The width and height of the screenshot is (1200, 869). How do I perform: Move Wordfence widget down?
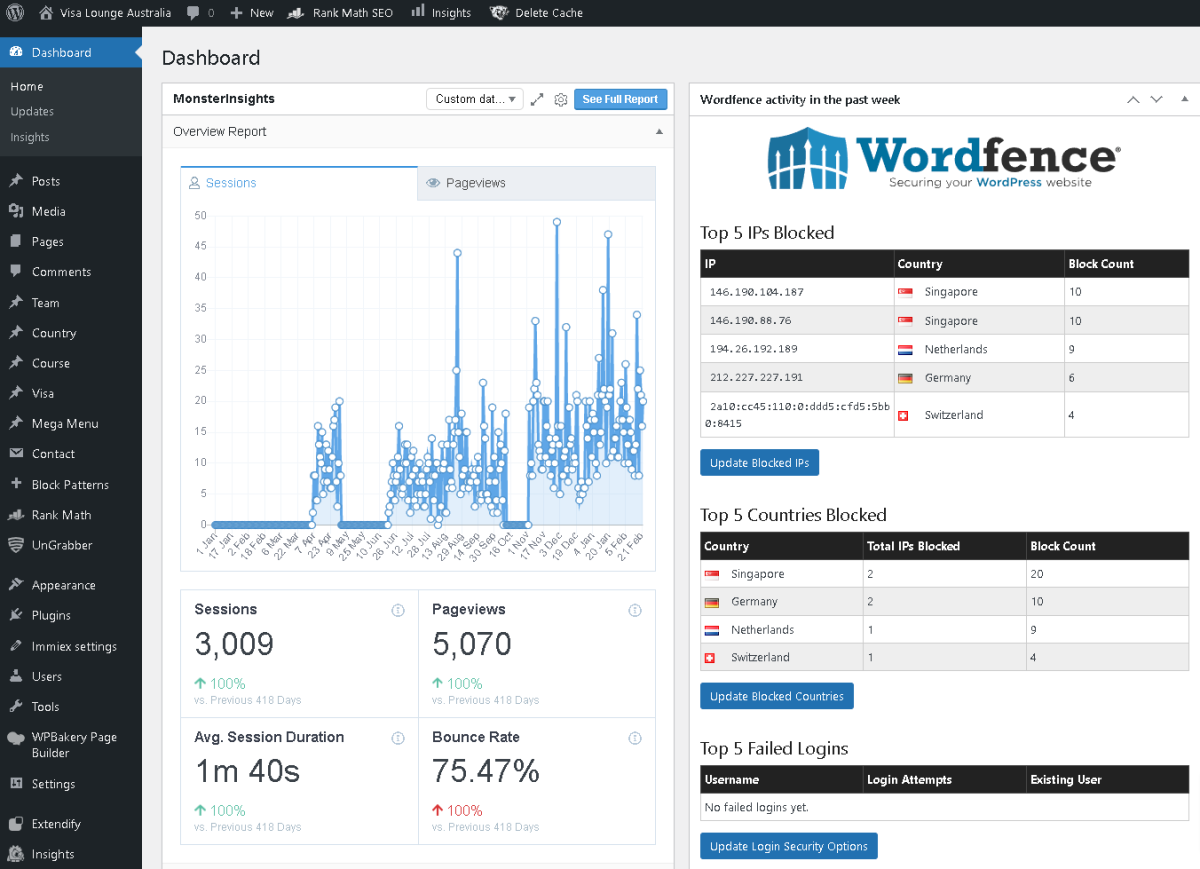1157,99
